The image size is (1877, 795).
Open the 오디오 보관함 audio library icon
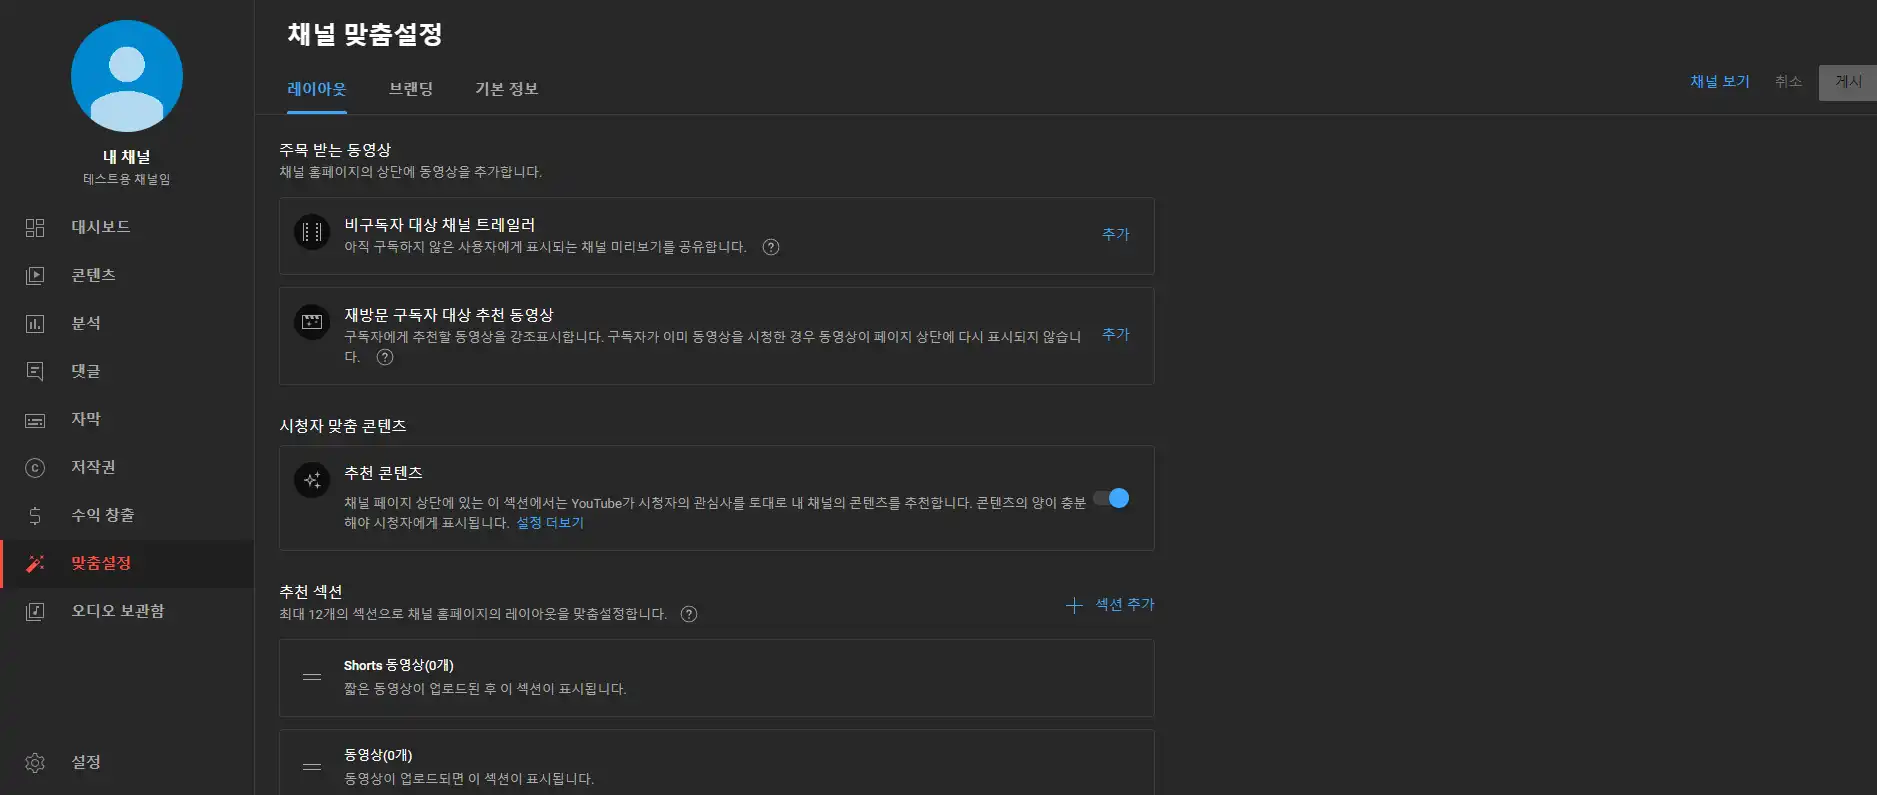(x=35, y=611)
